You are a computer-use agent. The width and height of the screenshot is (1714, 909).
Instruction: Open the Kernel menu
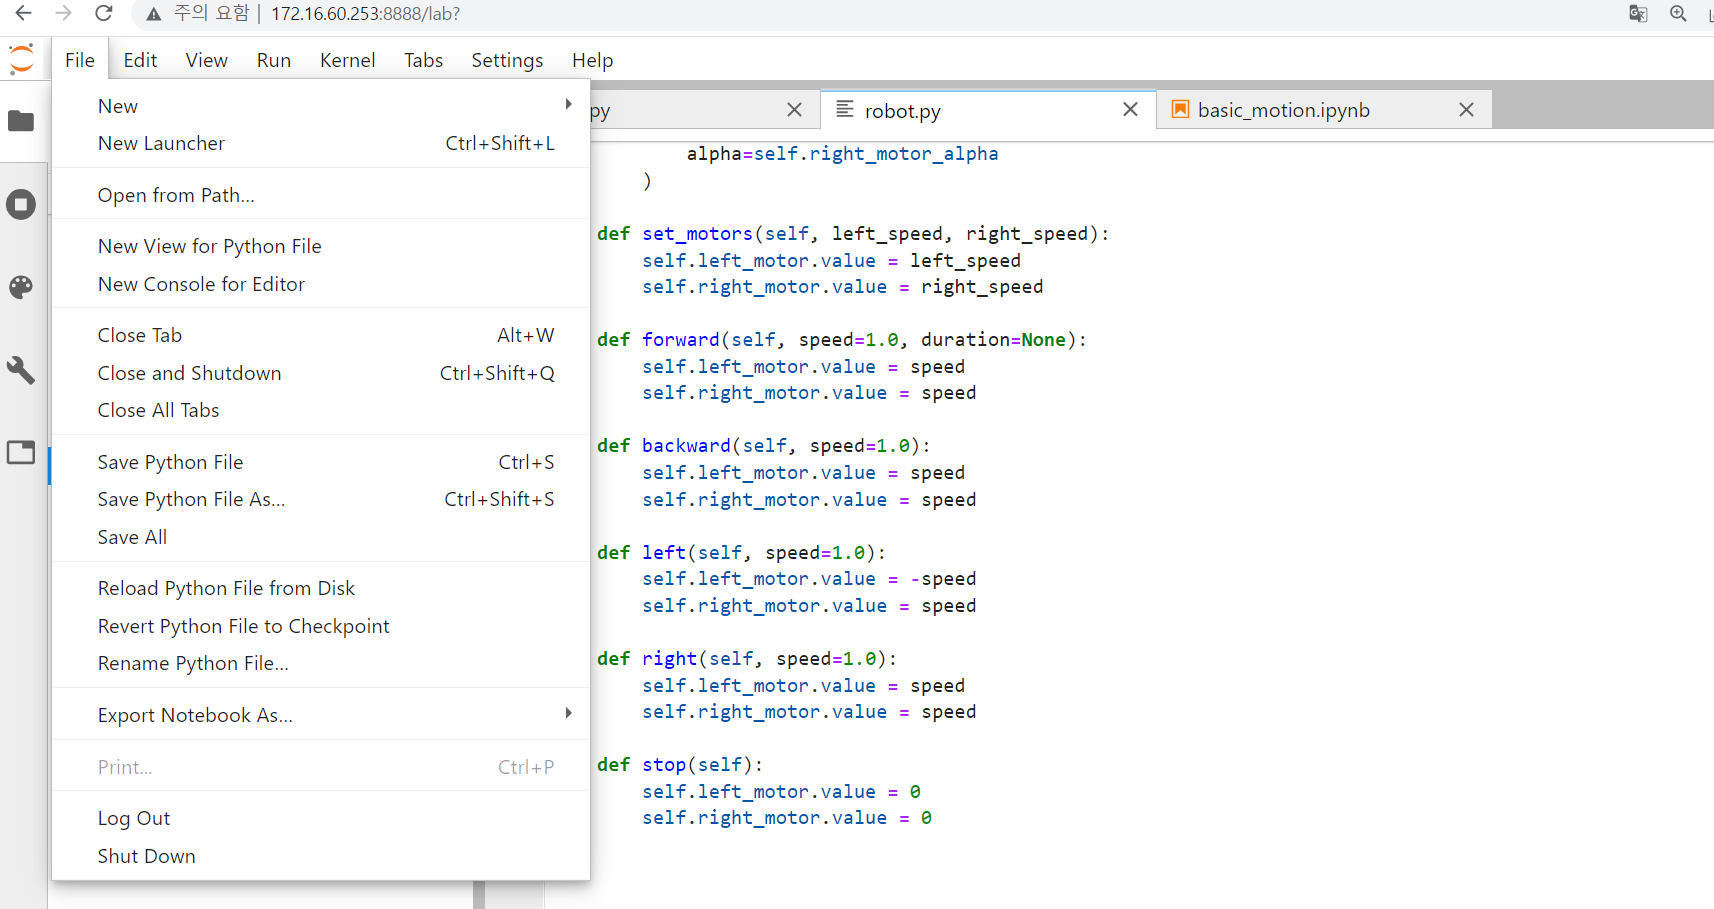click(347, 60)
